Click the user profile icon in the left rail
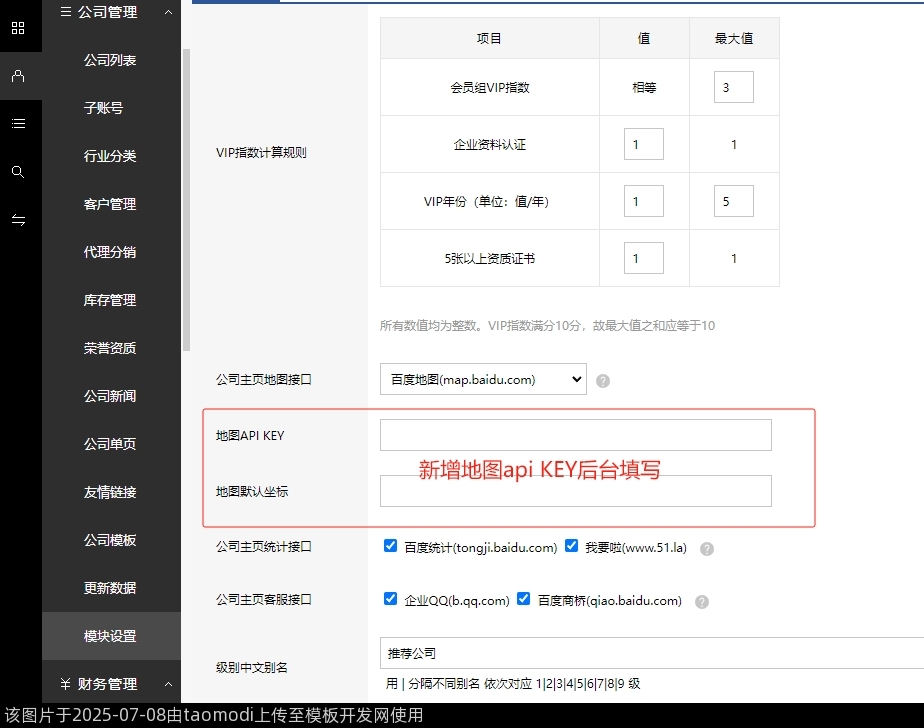The height and width of the screenshot is (728, 924). 18,75
